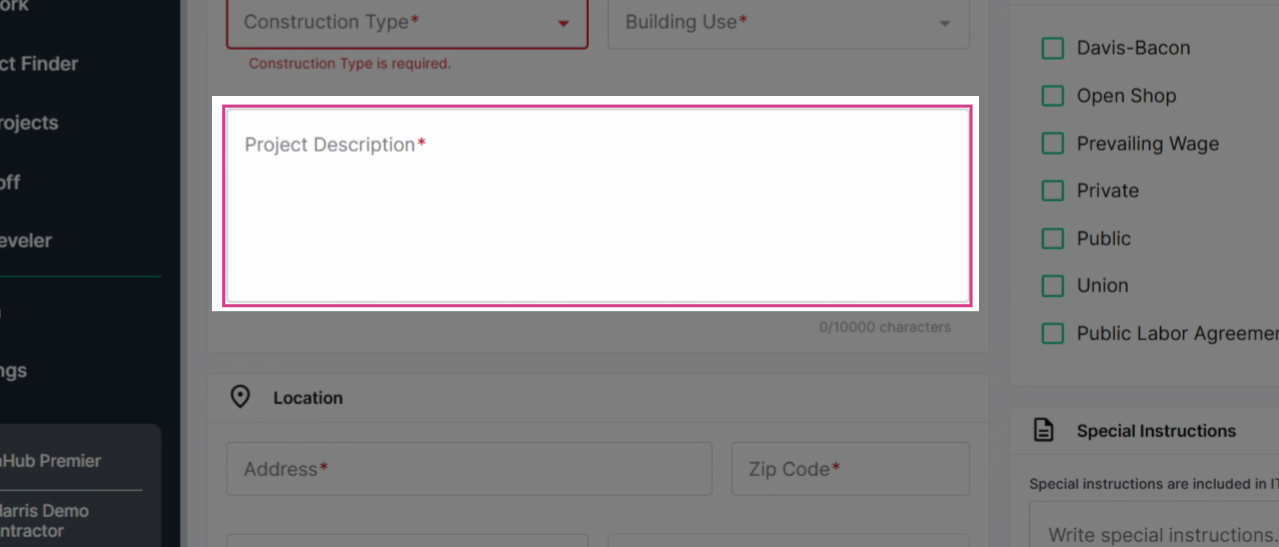Open the Construction Type dropdown arrow
Image resolution: width=1279 pixels, height=547 pixels.
point(563,23)
